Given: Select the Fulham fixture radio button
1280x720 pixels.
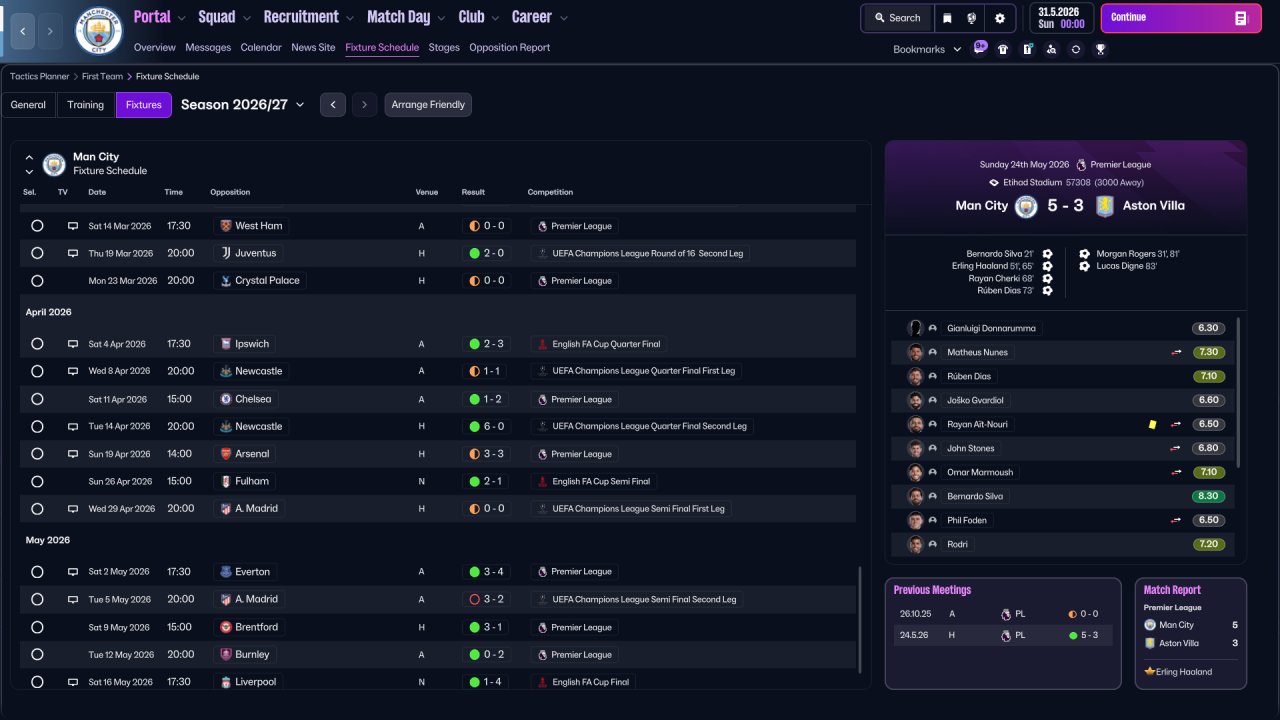Looking at the screenshot, I should point(37,481).
